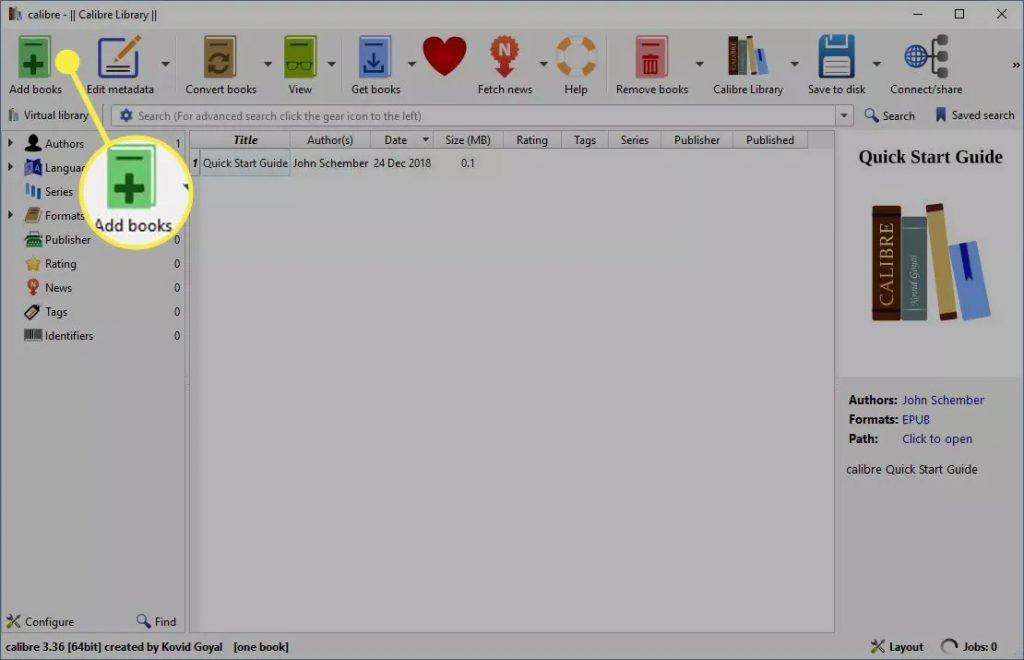This screenshot has height=660, width=1024.
Task: Expand the Fetch news dropdown arrow
Action: click(x=543, y=64)
